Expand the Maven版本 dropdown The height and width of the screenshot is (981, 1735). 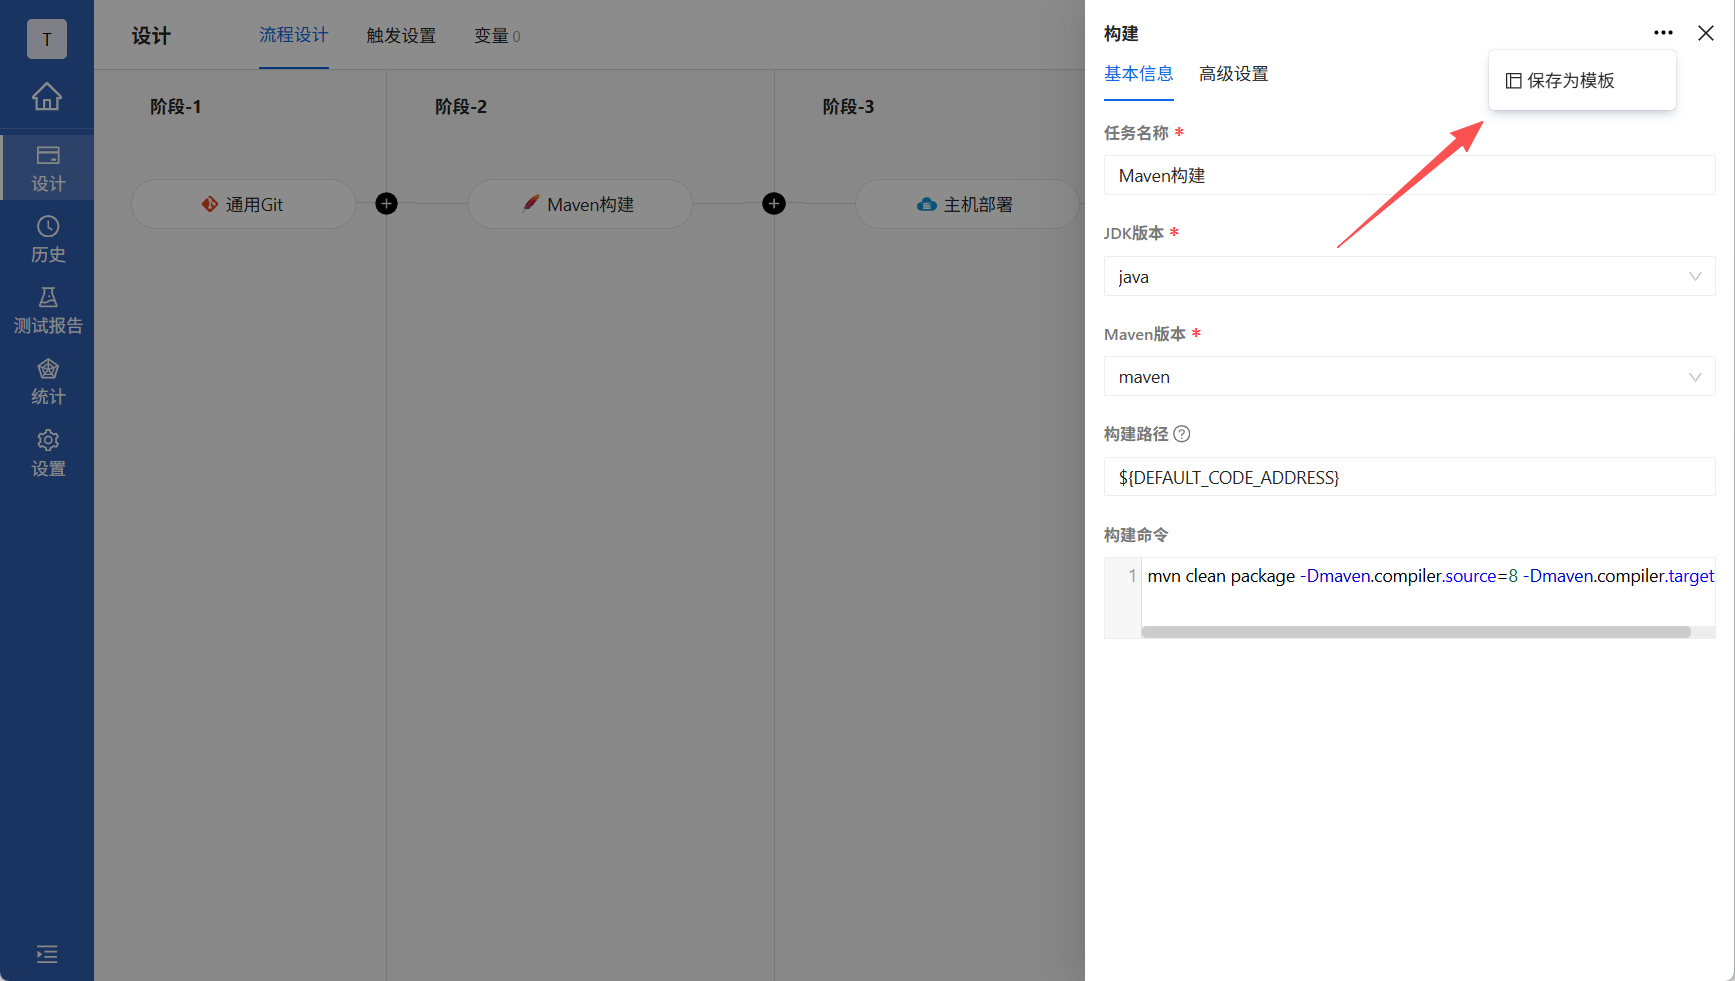click(1694, 376)
